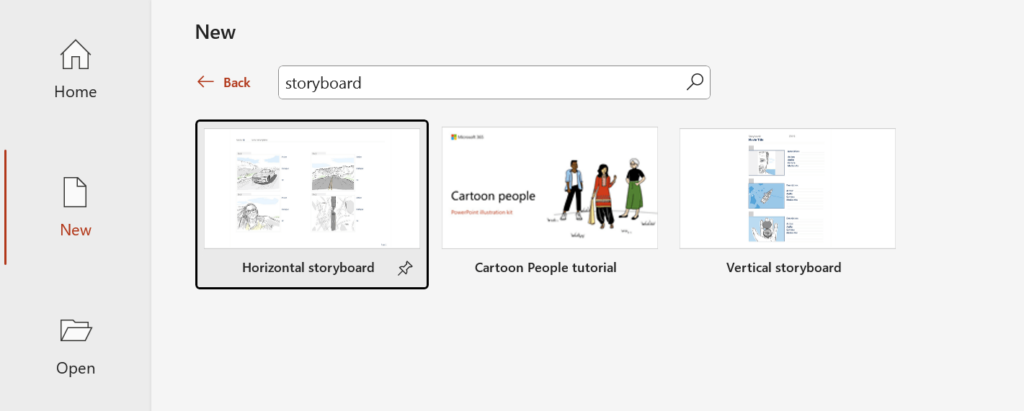Pin the Horizontal storyboard template
The width and height of the screenshot is (1024, 411).
coord(404,268)
